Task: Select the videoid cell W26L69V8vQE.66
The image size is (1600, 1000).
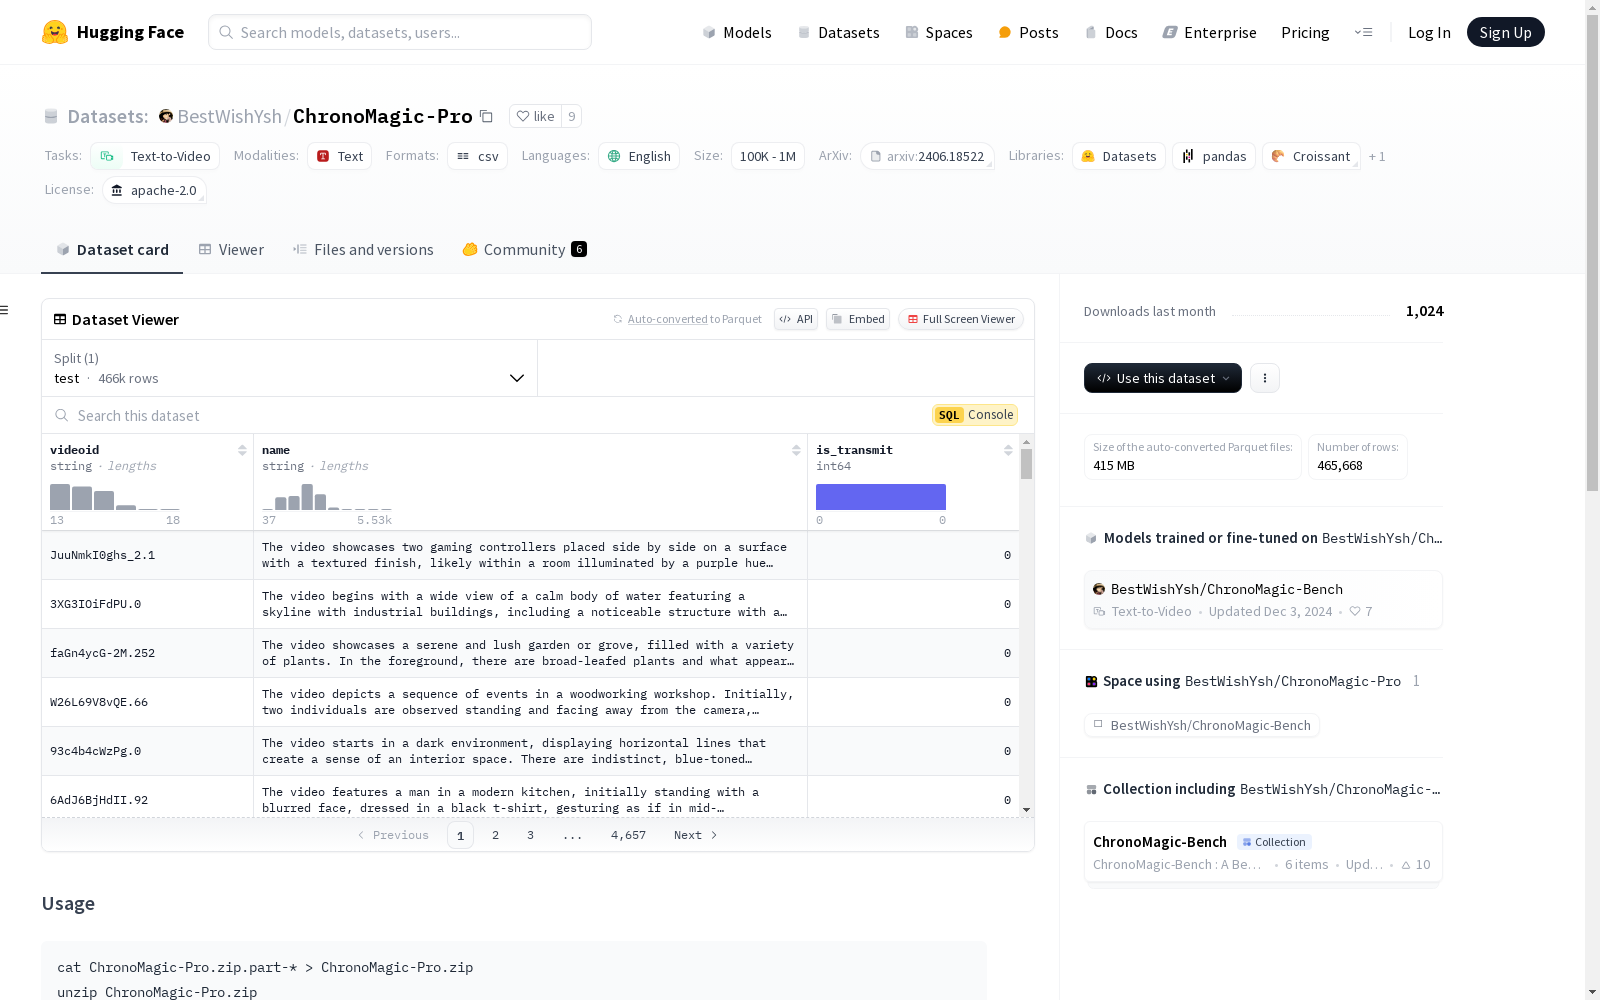Action: [148, 702]
